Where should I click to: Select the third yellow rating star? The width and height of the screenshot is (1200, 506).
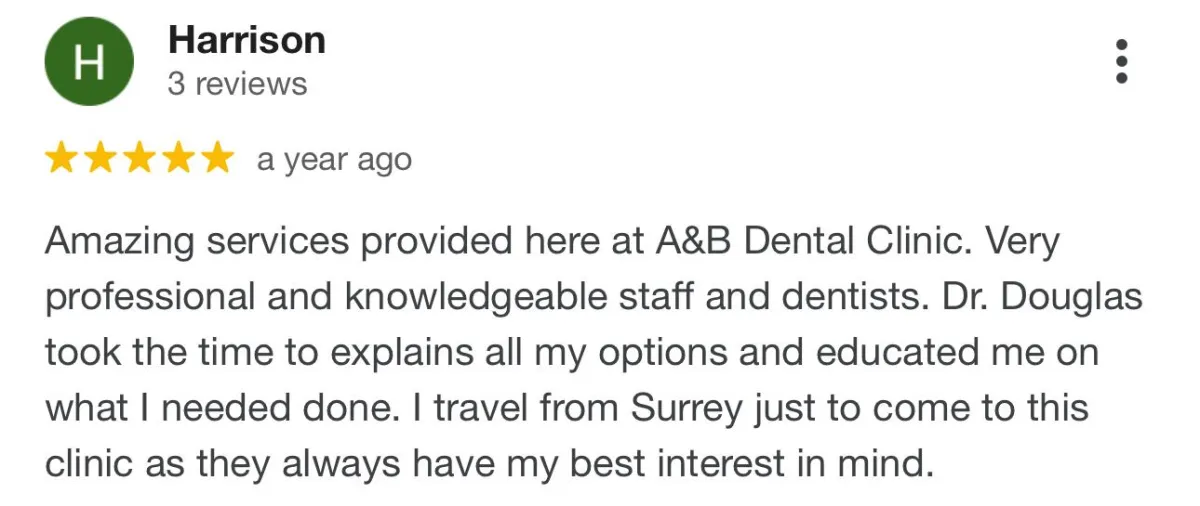138,158
